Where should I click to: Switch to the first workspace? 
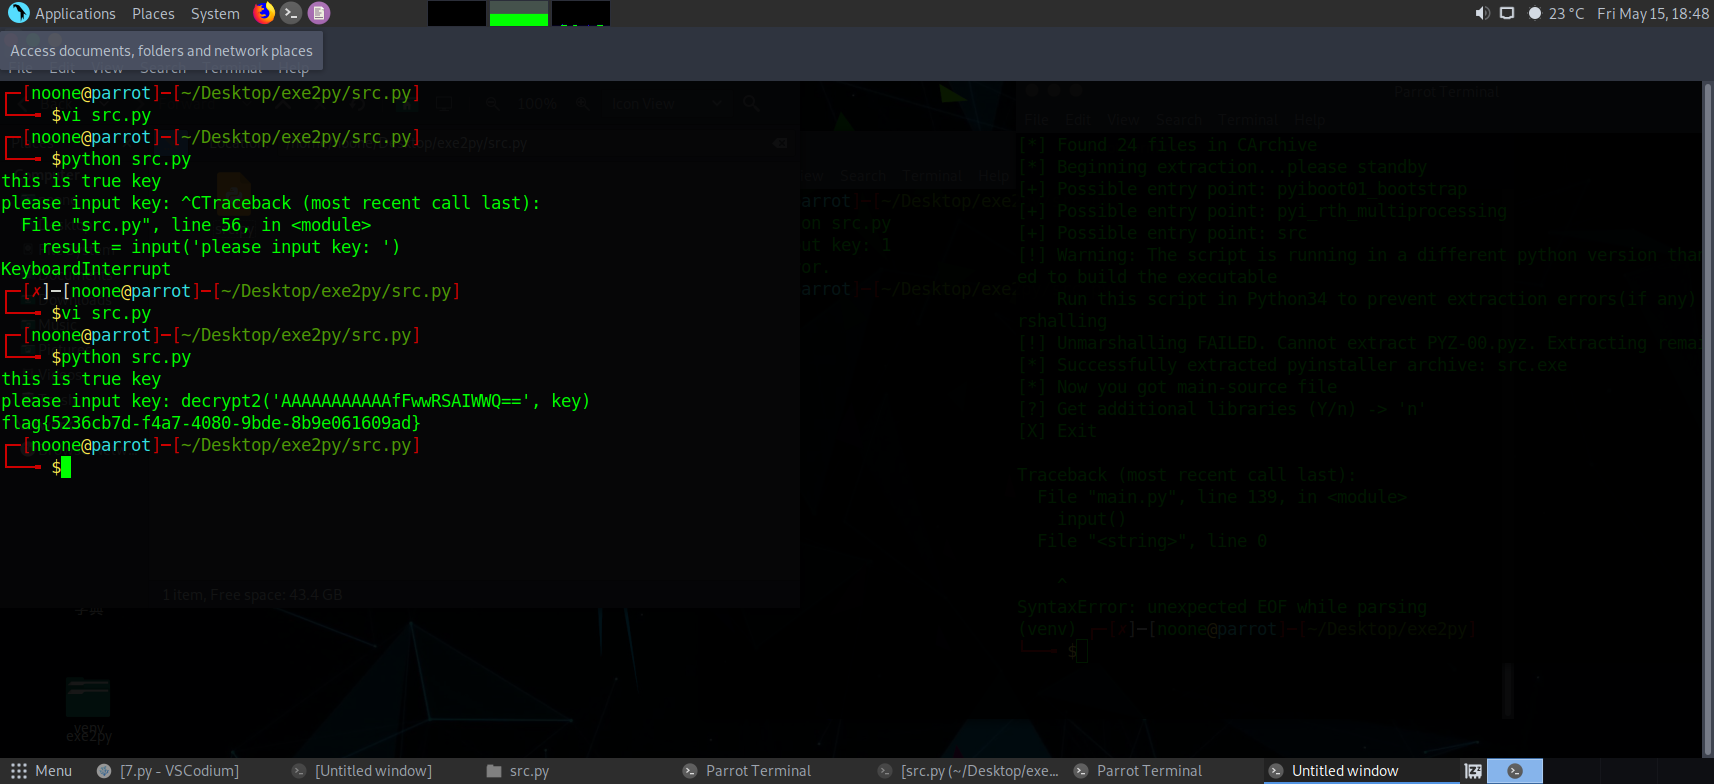coord(457,13)
